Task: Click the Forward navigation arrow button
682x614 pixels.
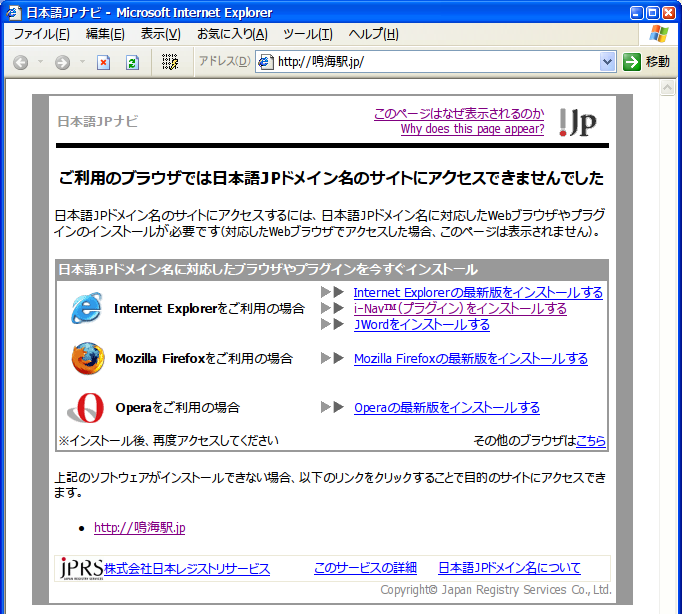Action: [62, 63]
